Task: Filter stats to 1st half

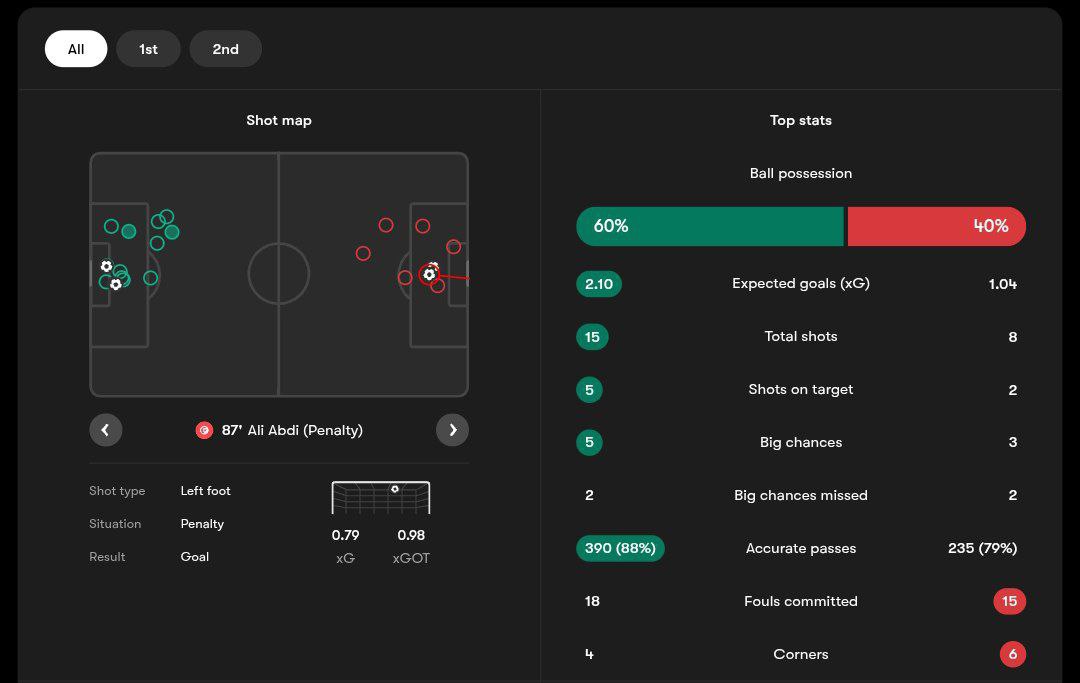Action: (148, 49)
